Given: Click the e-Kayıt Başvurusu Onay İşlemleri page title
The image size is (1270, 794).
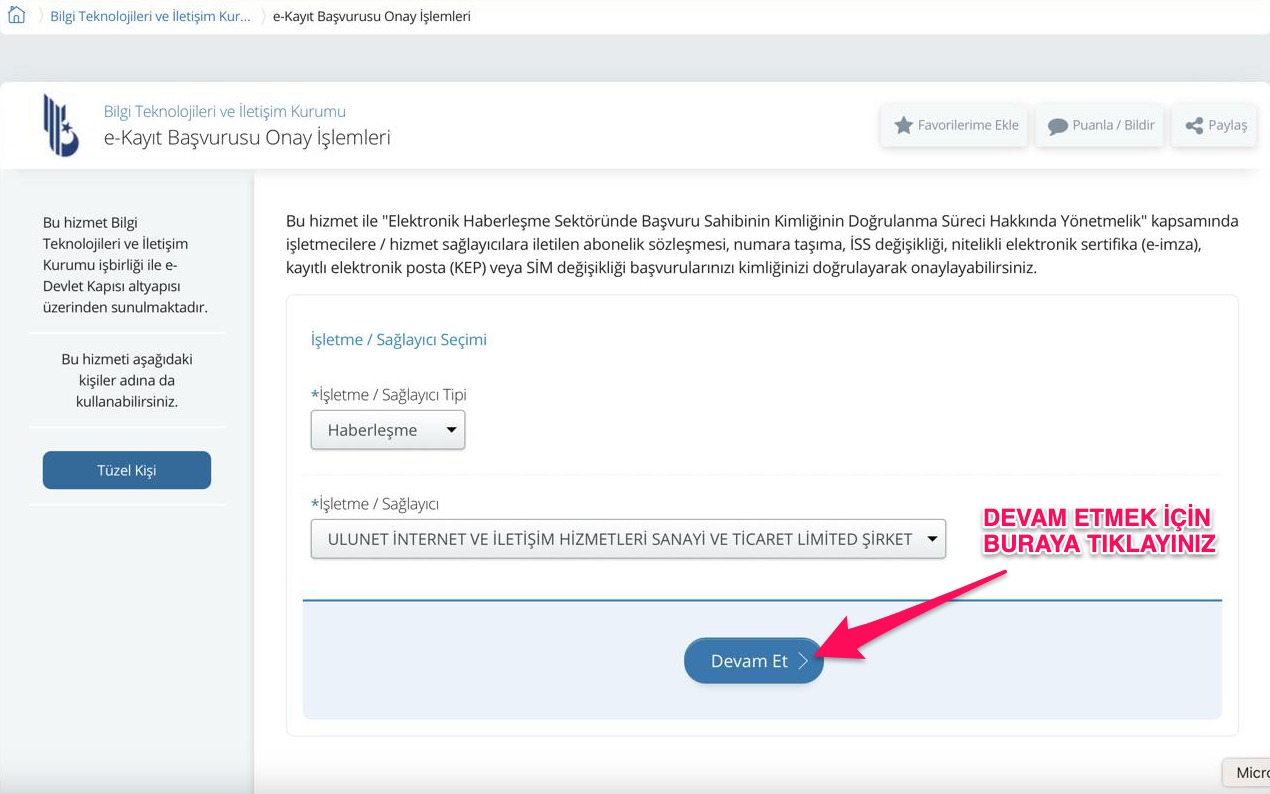Looking at the screenshot, I should [x=247, y=138].
